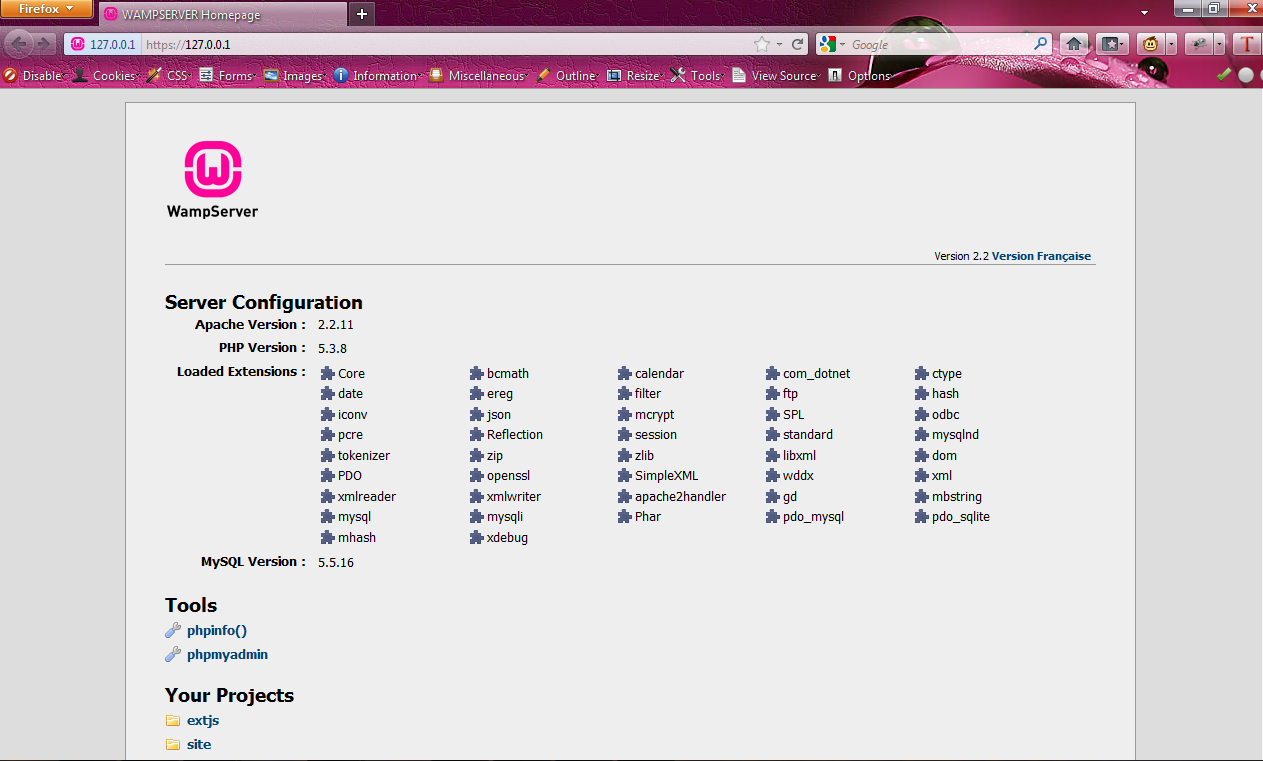Reload the current page

(x=798, y=44)
